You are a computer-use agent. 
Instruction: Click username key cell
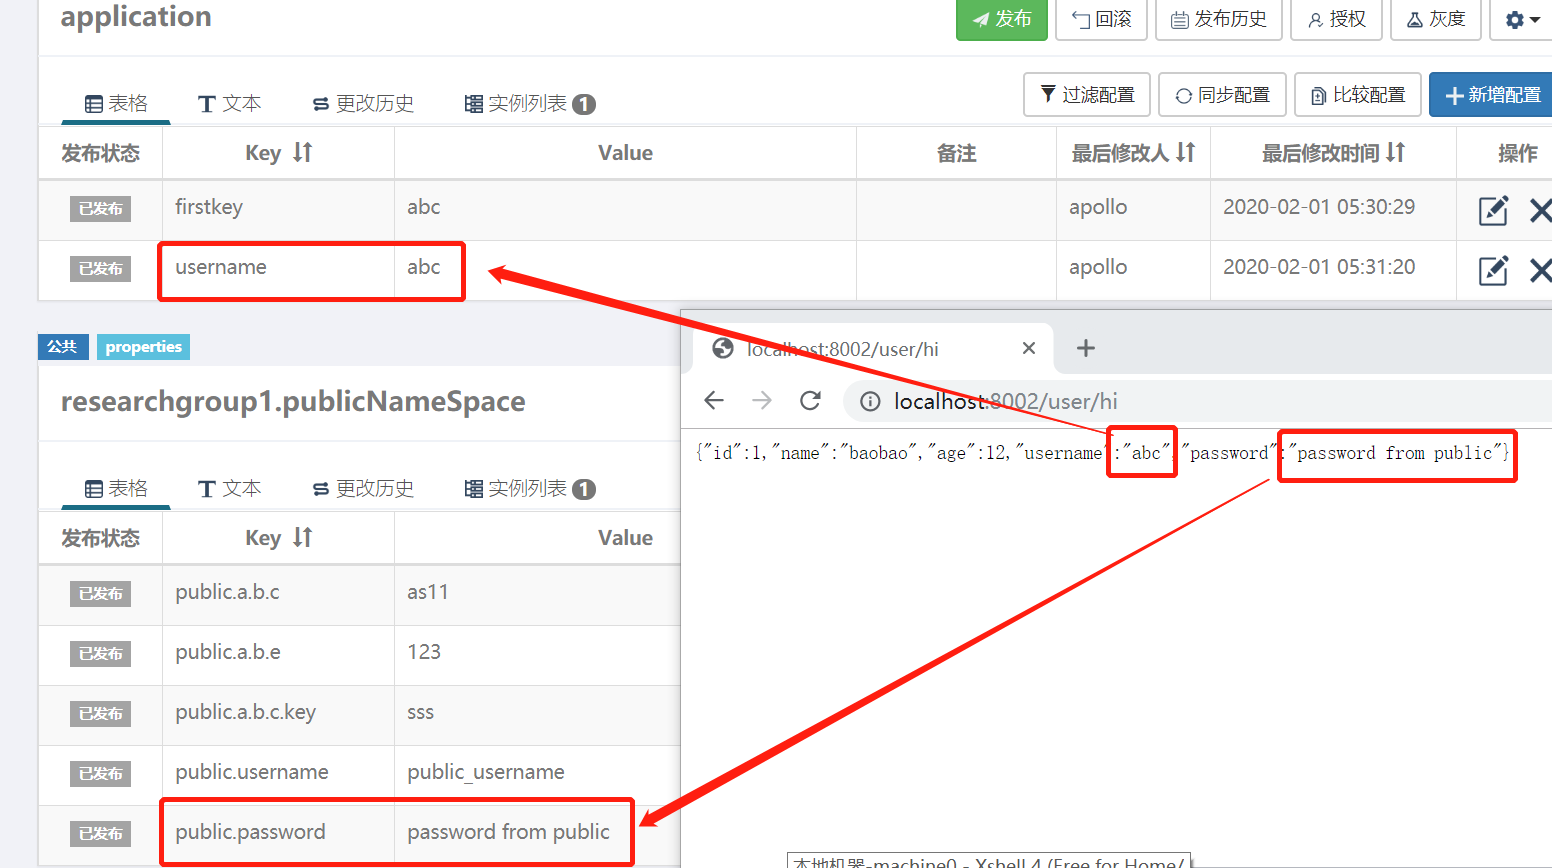278,270
